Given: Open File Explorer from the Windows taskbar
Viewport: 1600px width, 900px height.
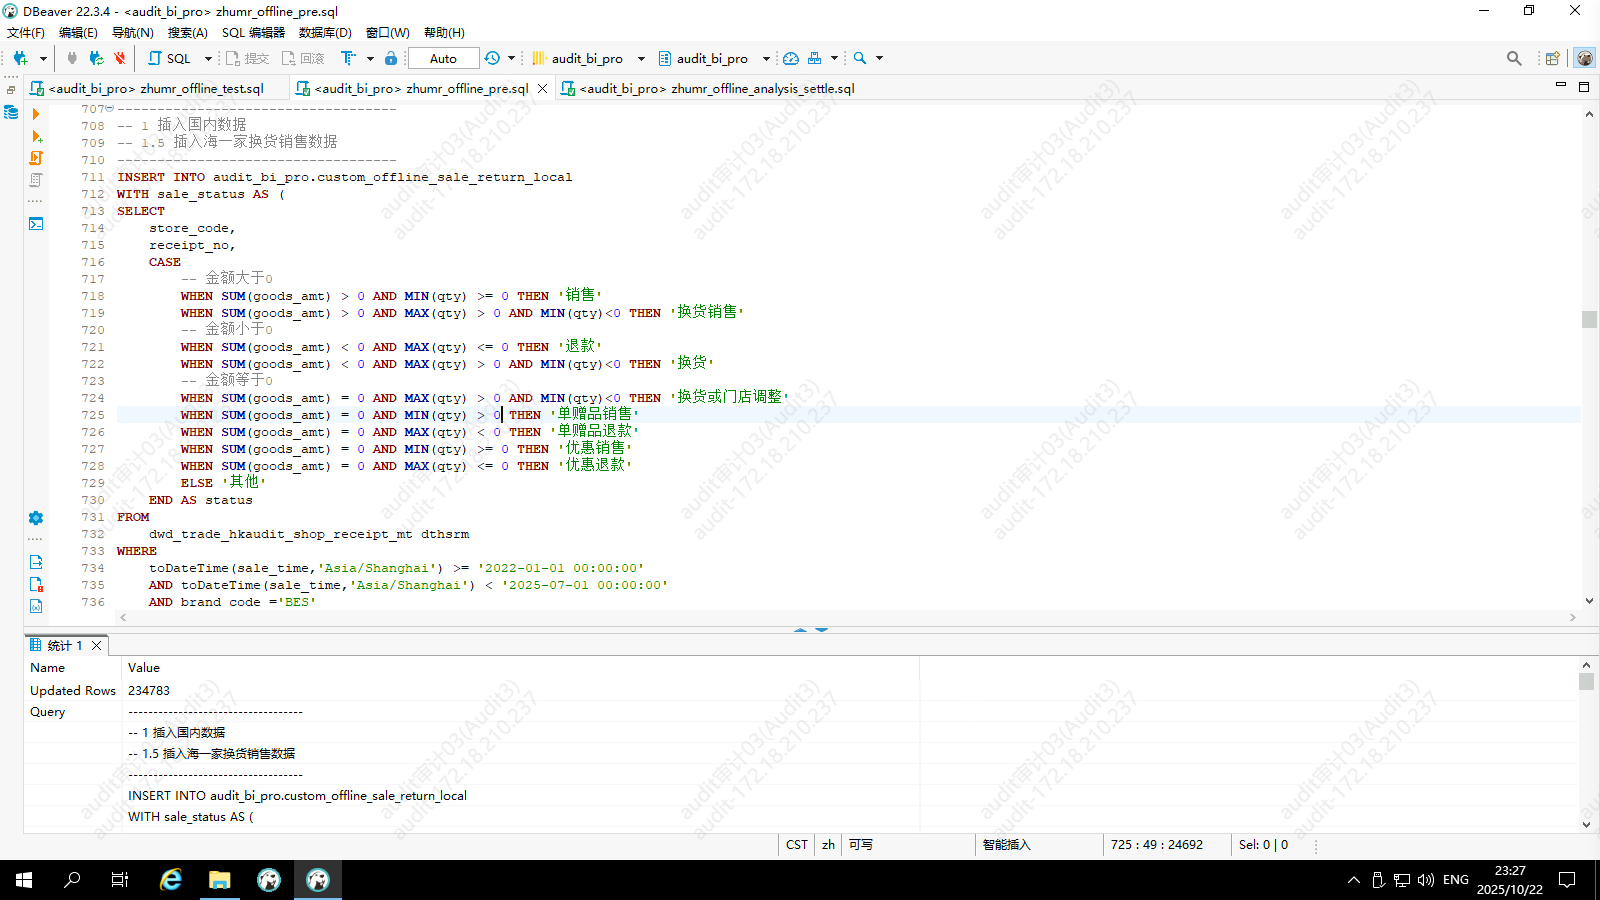Looking at the screenshot, I should coord(220,880).
